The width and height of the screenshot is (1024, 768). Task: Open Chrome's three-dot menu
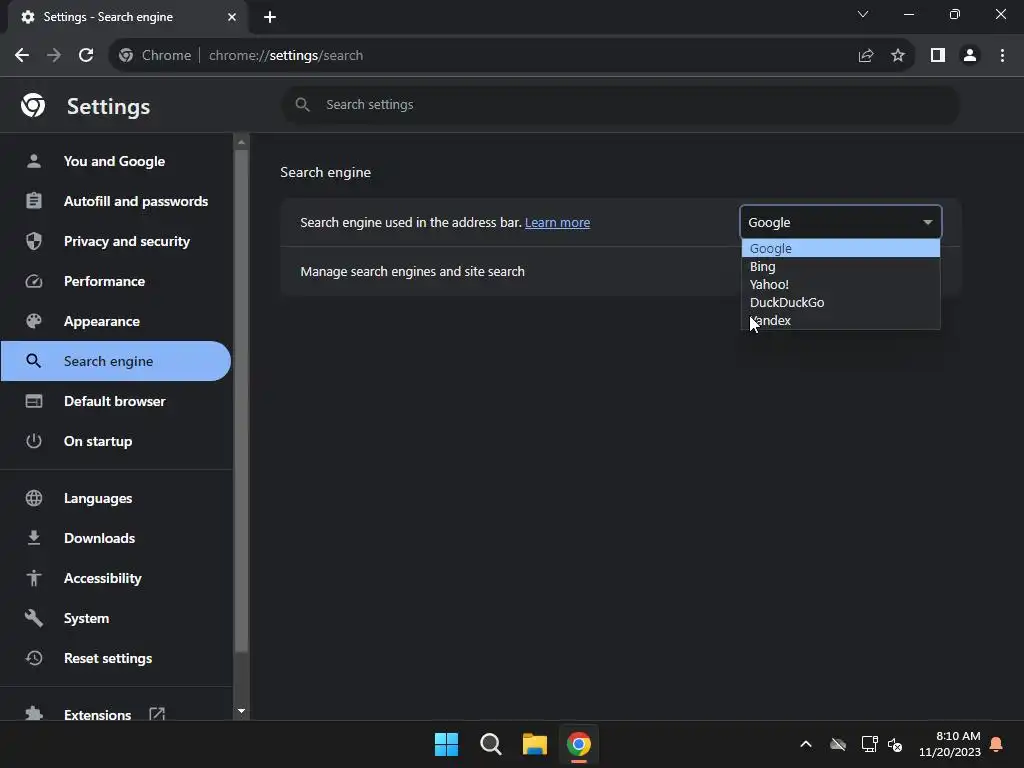pos(1002,56)
